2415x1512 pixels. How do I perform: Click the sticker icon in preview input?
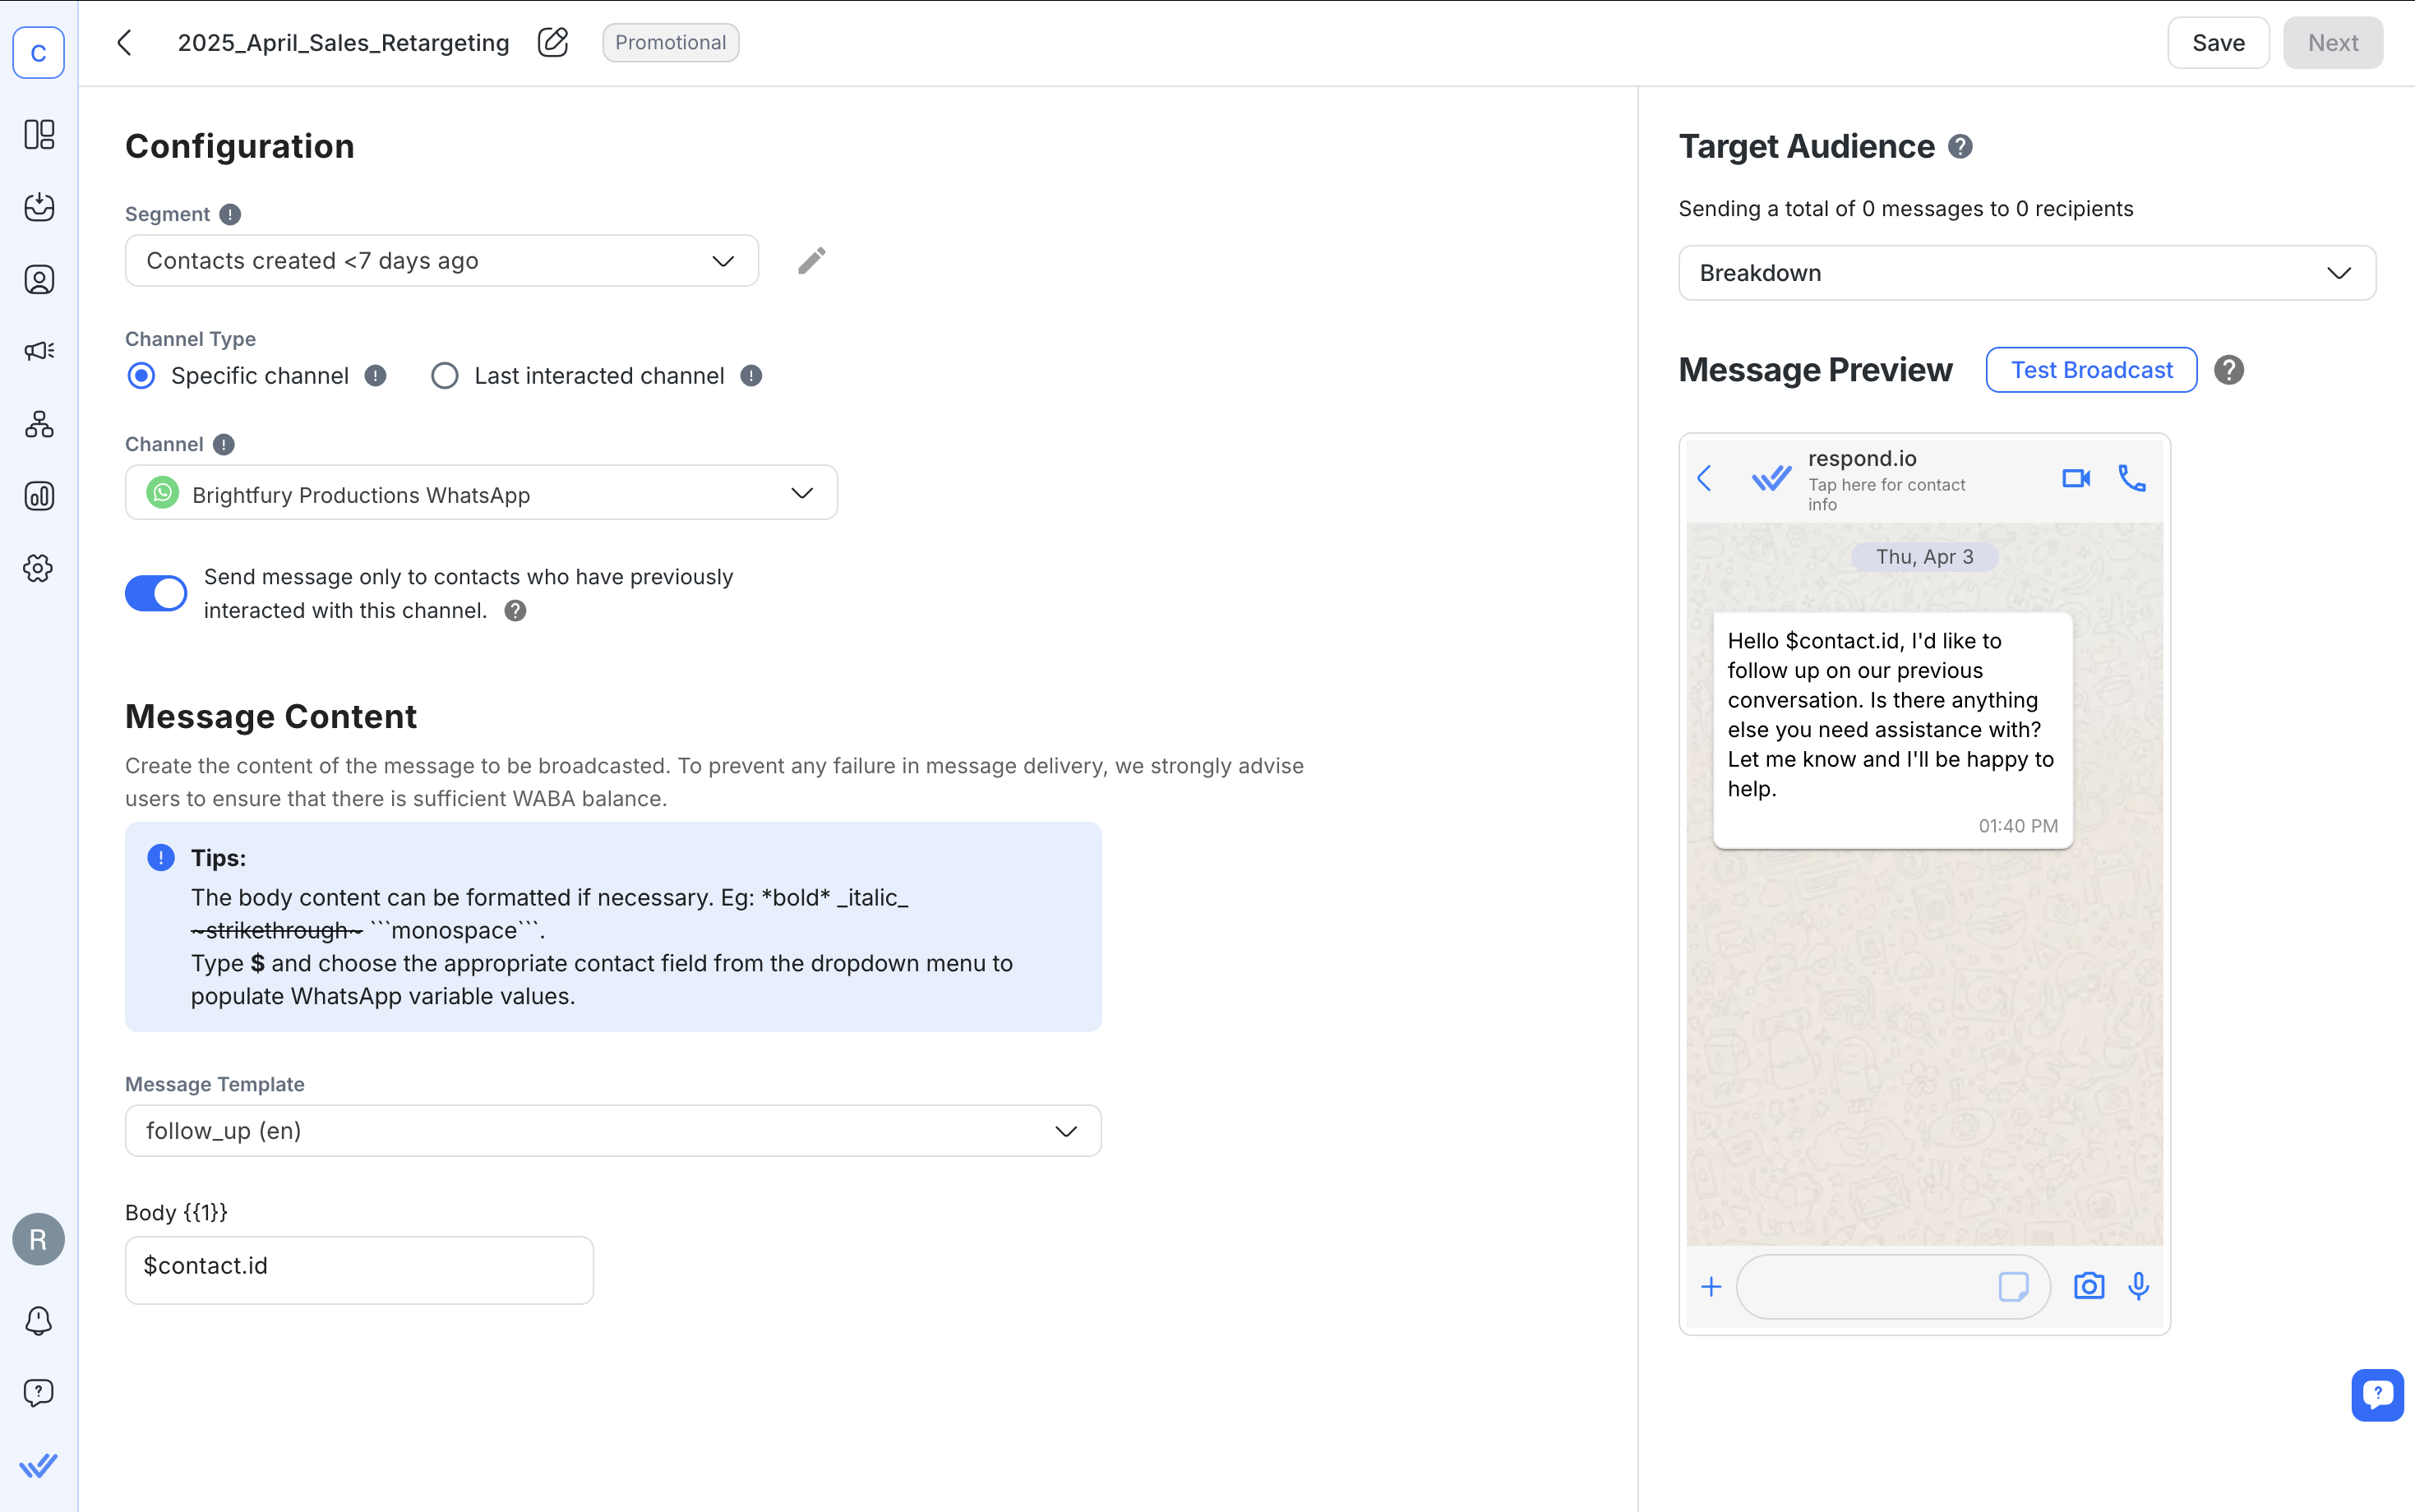point(2013,1286)
